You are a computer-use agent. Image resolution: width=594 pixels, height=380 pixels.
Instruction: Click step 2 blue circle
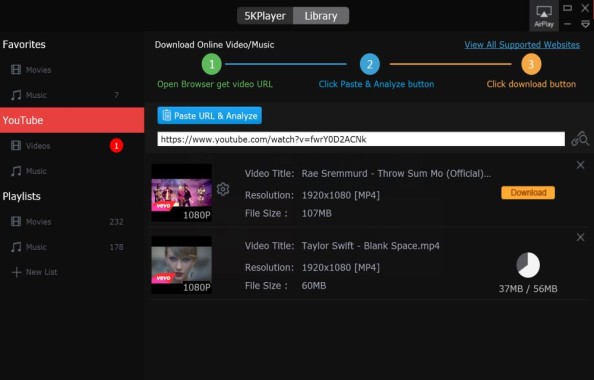[x=369, y=64]
